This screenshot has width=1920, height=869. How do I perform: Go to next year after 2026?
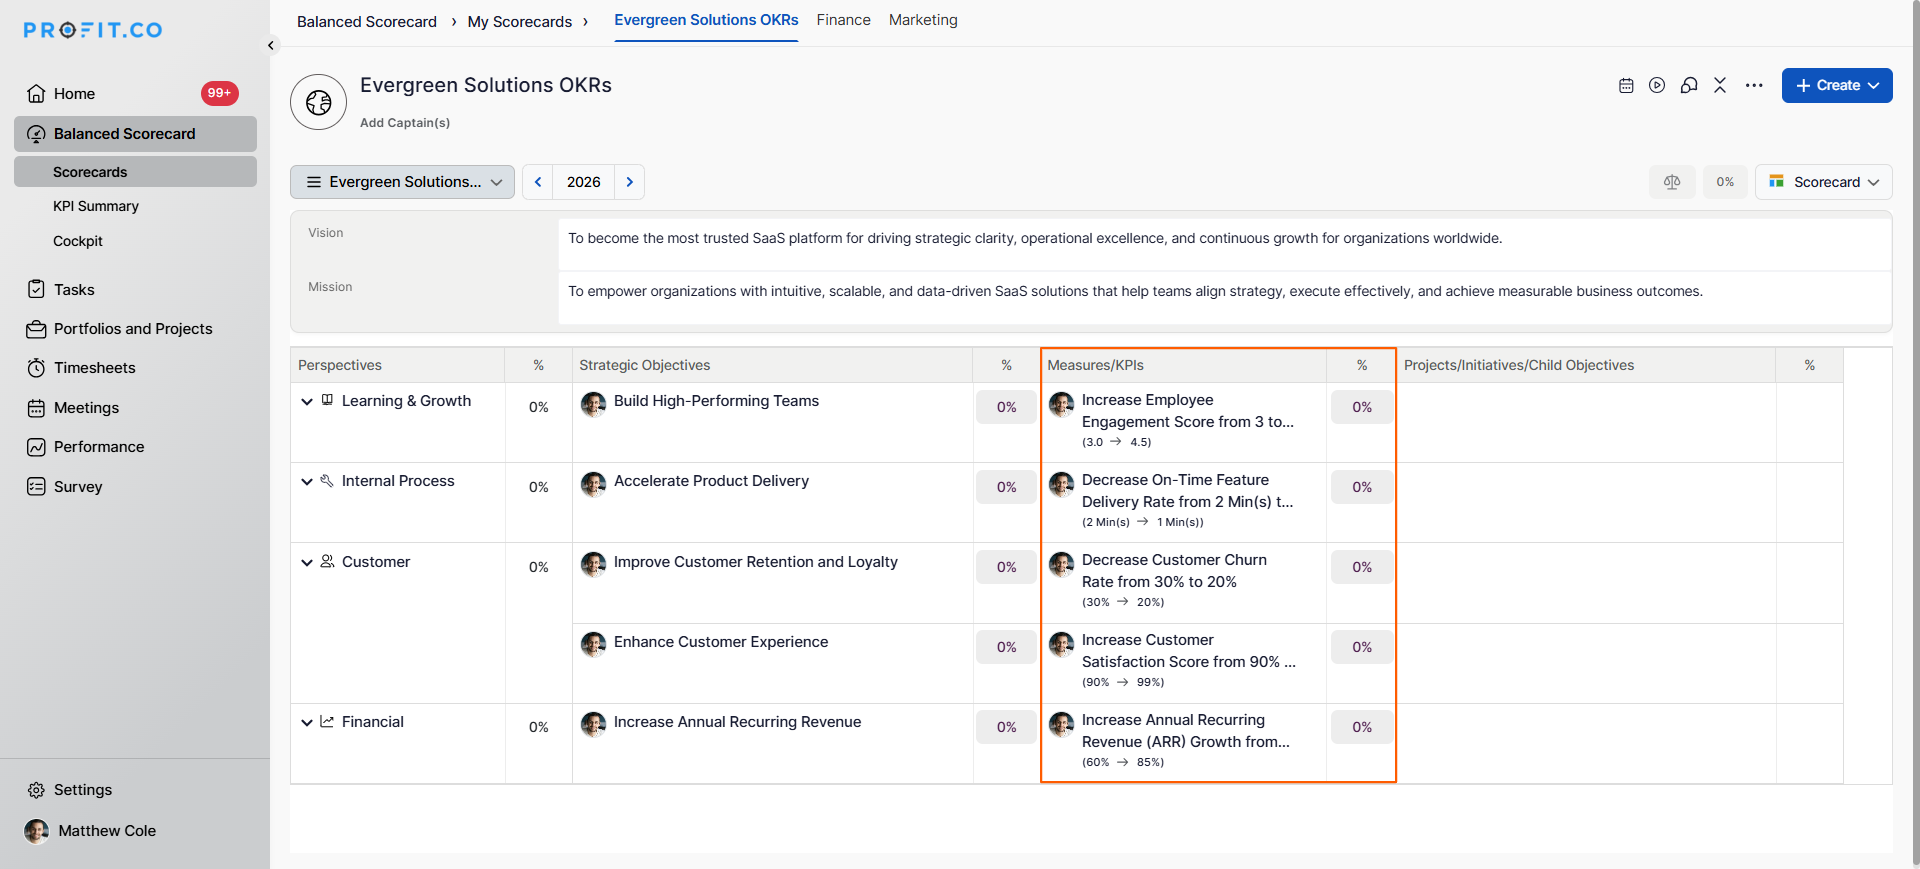pos(630,182)
